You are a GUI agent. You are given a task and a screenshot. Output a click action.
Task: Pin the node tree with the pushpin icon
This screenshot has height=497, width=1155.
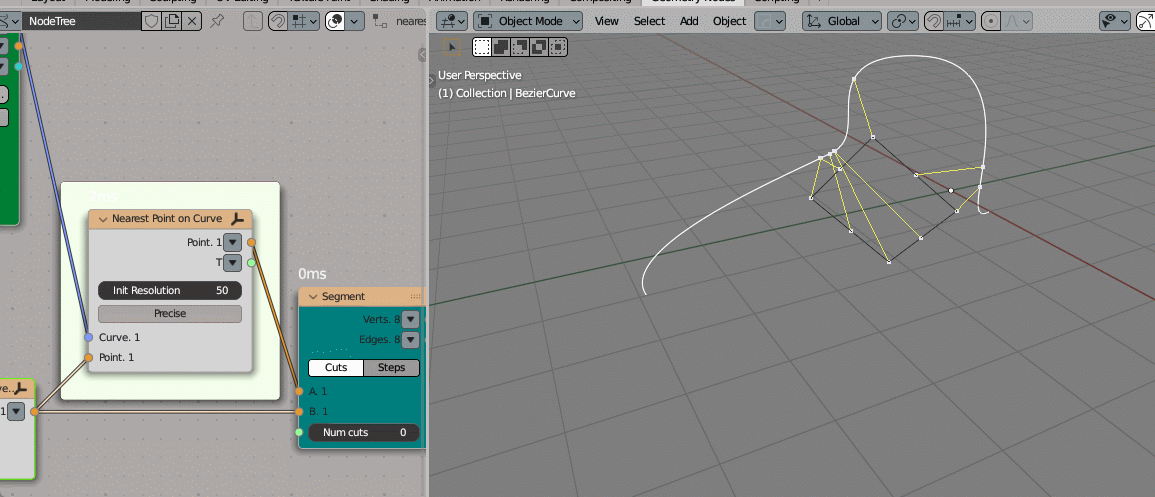(217, 20)
